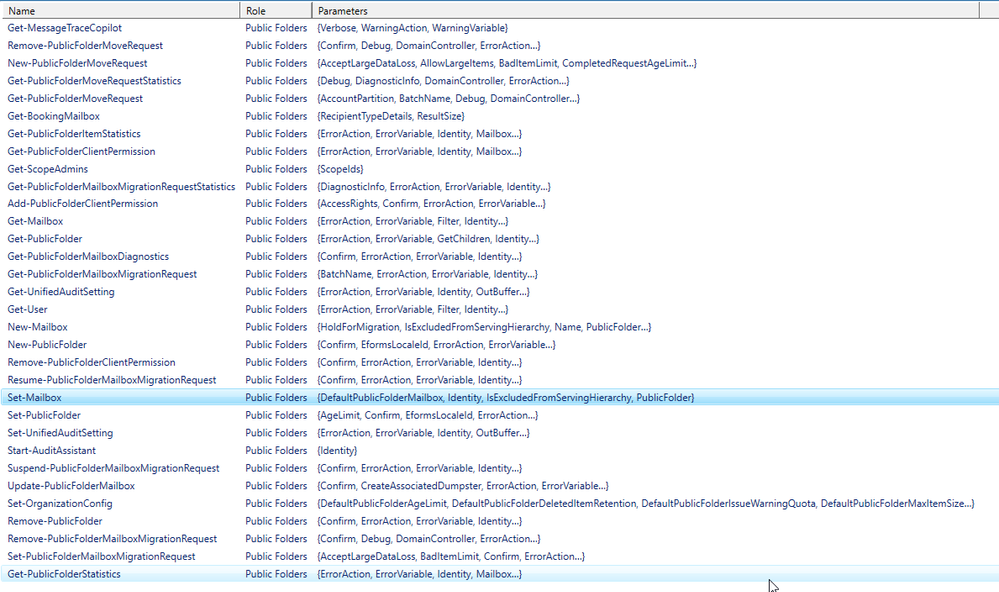
Task: Click parameters starting with DefaultPublicFolderMailbox
Action: click(x=505, y=398)
